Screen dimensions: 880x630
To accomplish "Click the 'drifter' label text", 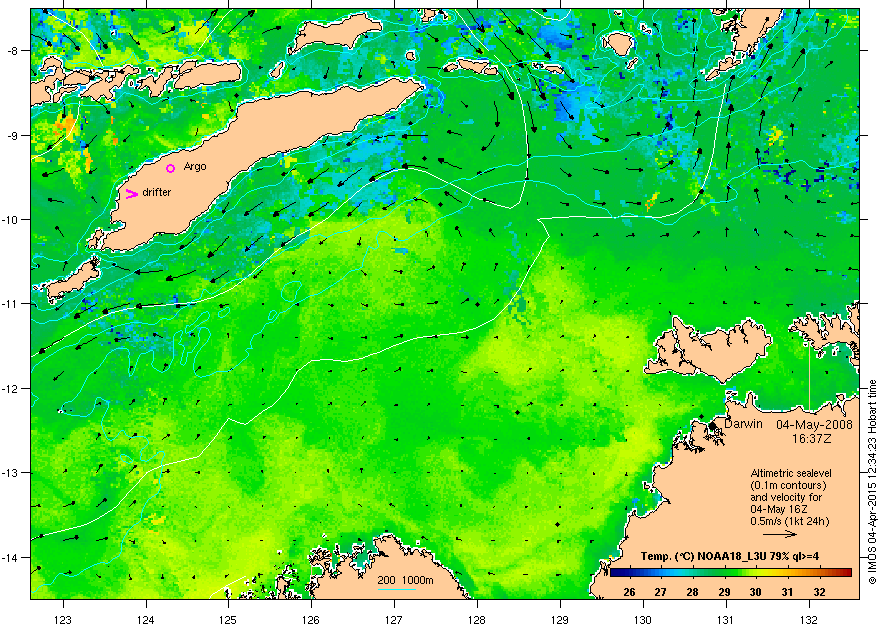I will point(157,192).
